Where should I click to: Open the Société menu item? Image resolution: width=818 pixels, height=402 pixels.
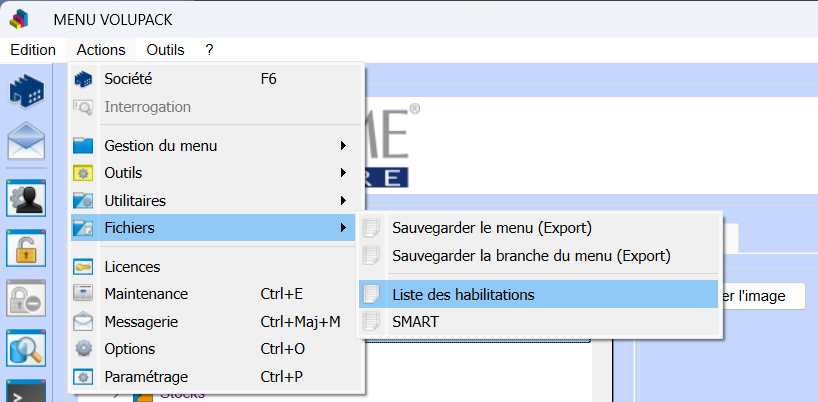tap(128, 79)
